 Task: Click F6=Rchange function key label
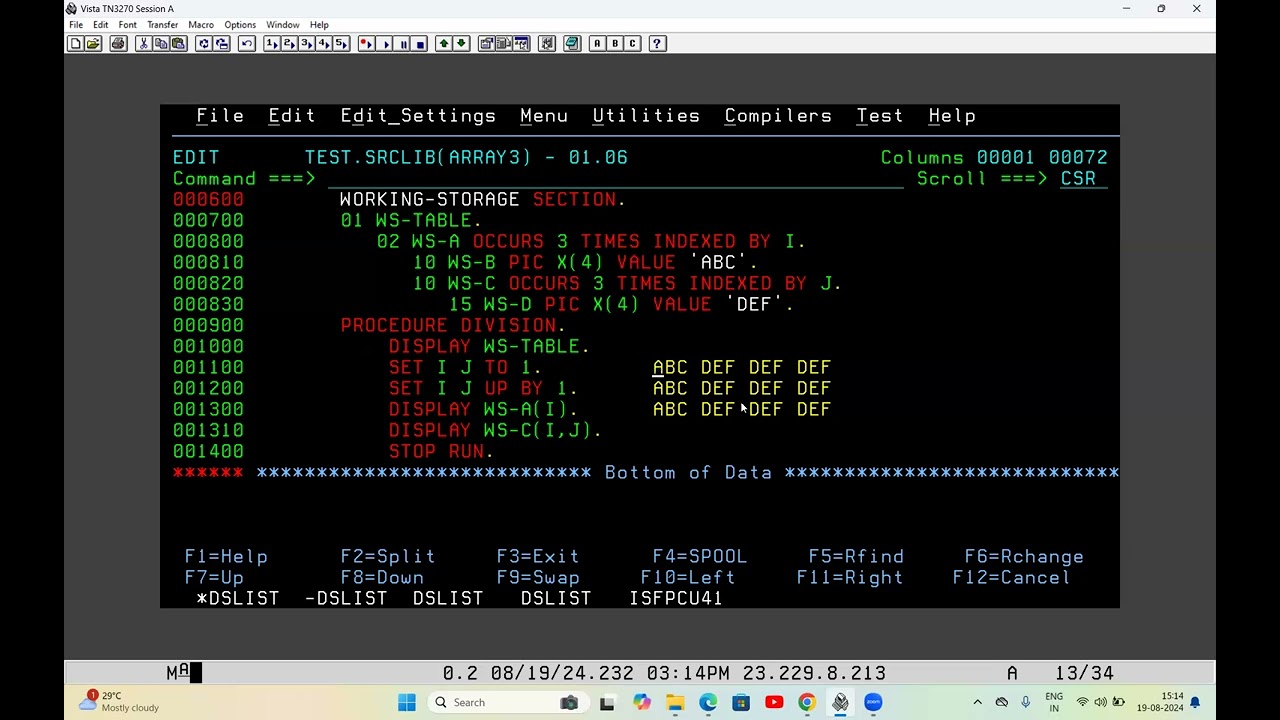(x=1024, y=557)
